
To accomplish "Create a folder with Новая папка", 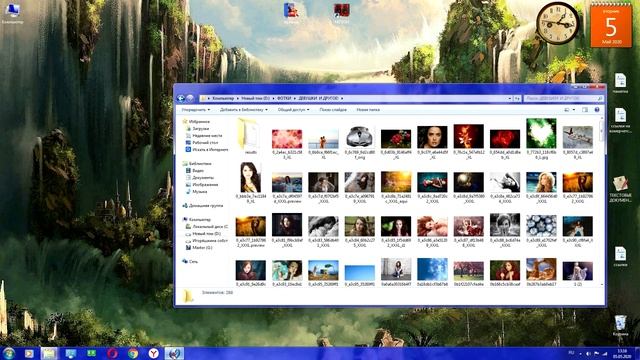I will [368, 110].
